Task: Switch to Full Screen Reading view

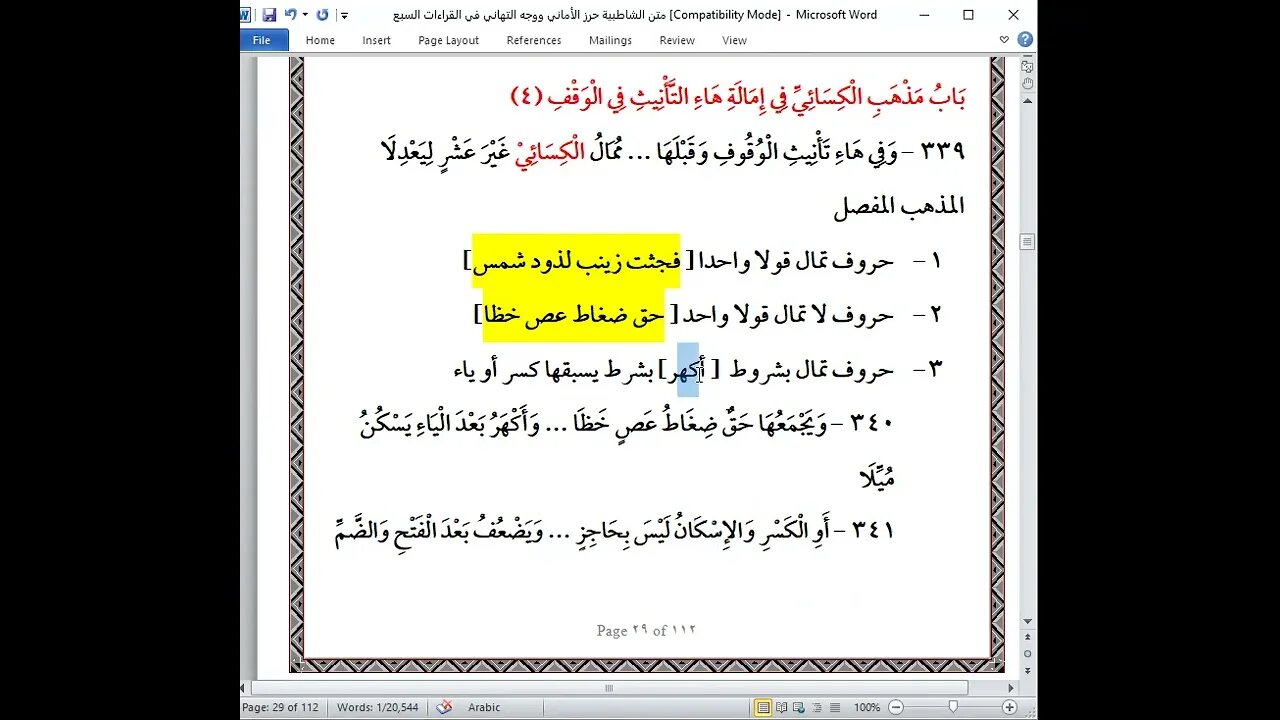Action: click(x=780, y=707)
